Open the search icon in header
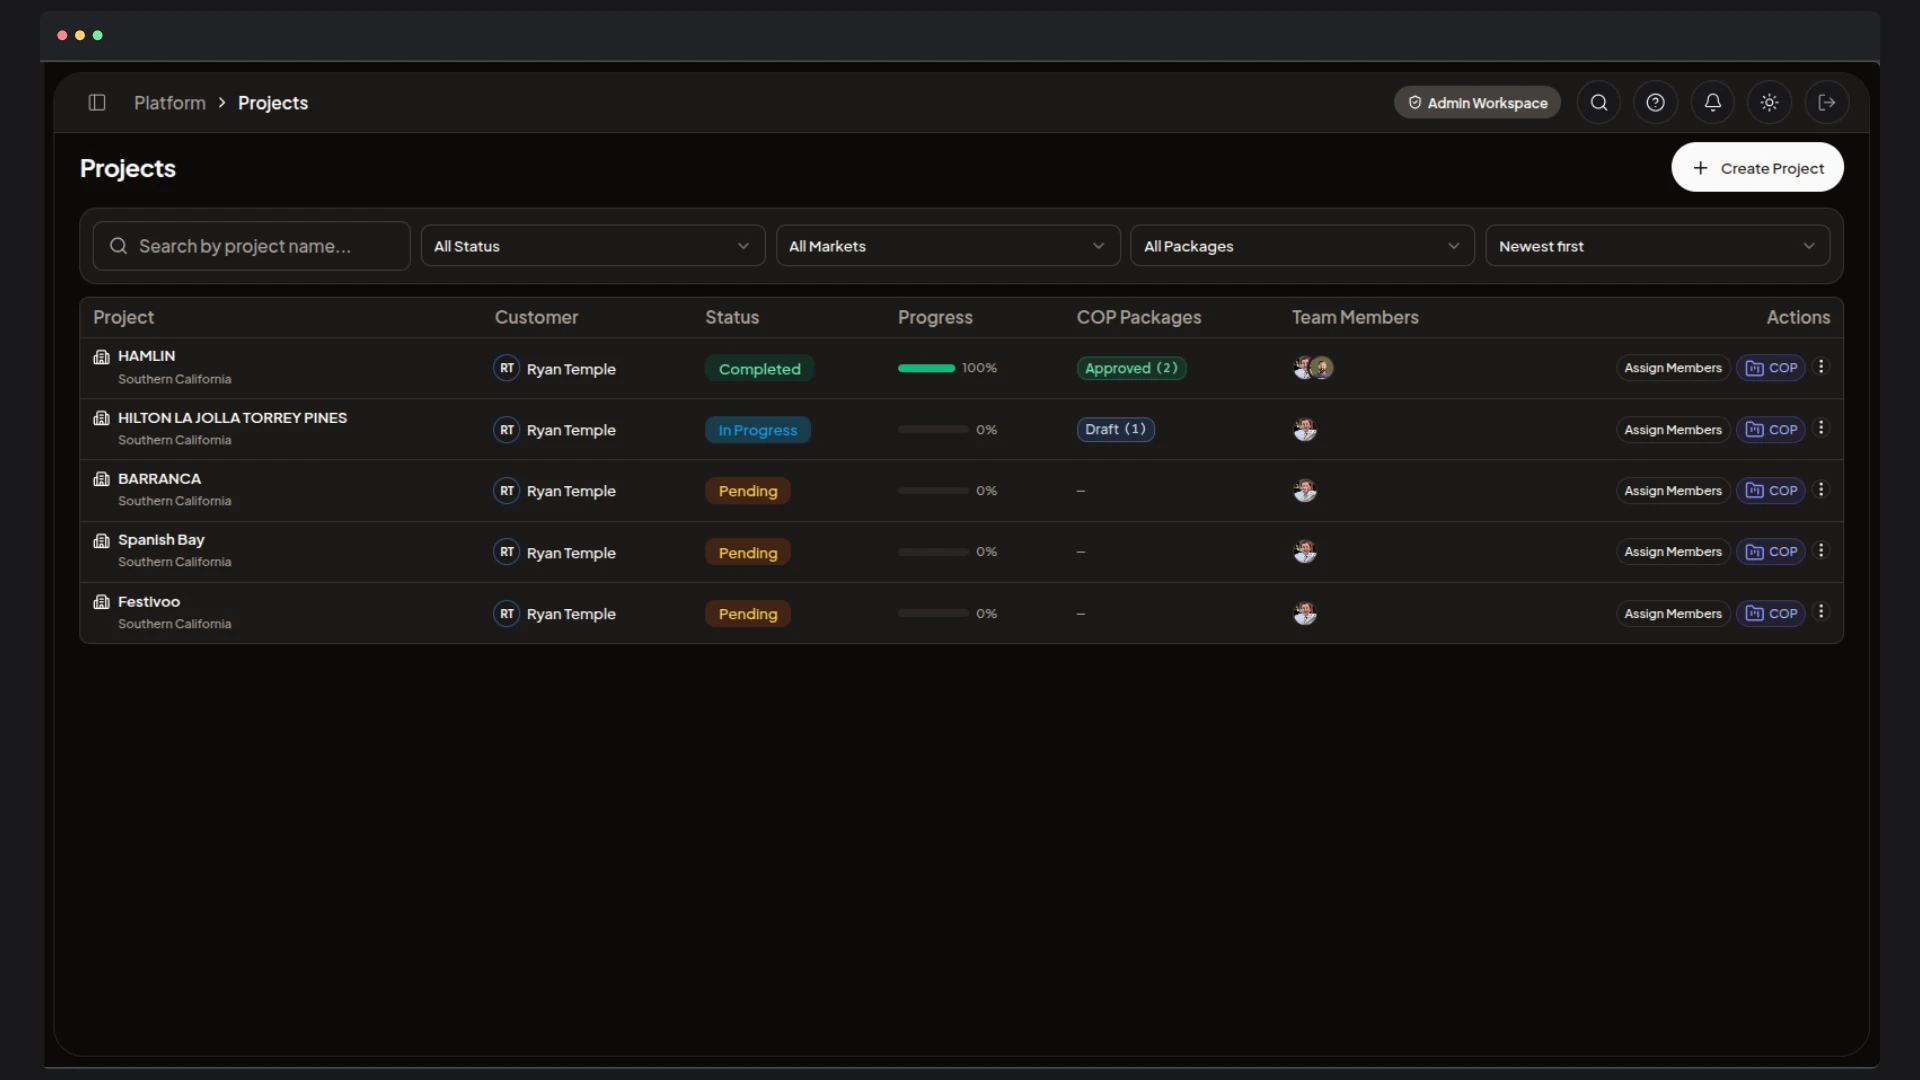This screenshot has width=1920, height=1080. coord(1599,103)
